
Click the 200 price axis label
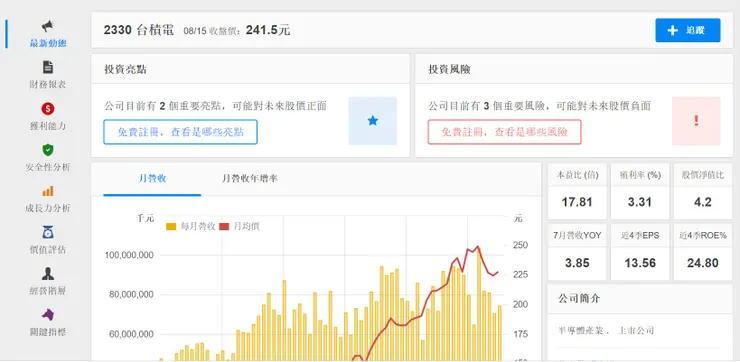(520, 304)
